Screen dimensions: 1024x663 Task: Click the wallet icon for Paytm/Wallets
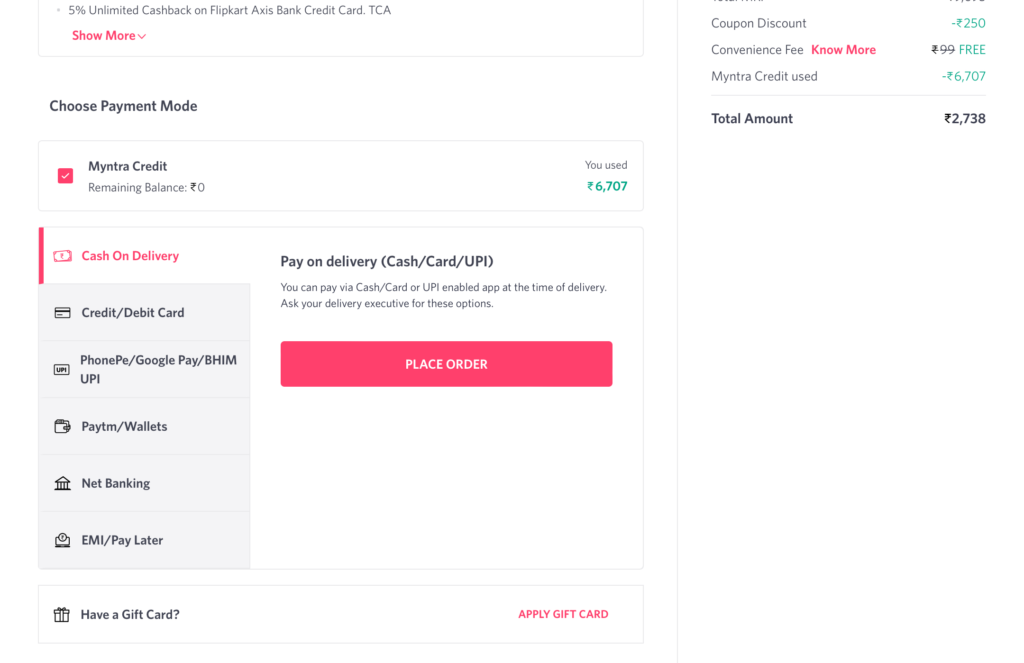coord(62,427)
